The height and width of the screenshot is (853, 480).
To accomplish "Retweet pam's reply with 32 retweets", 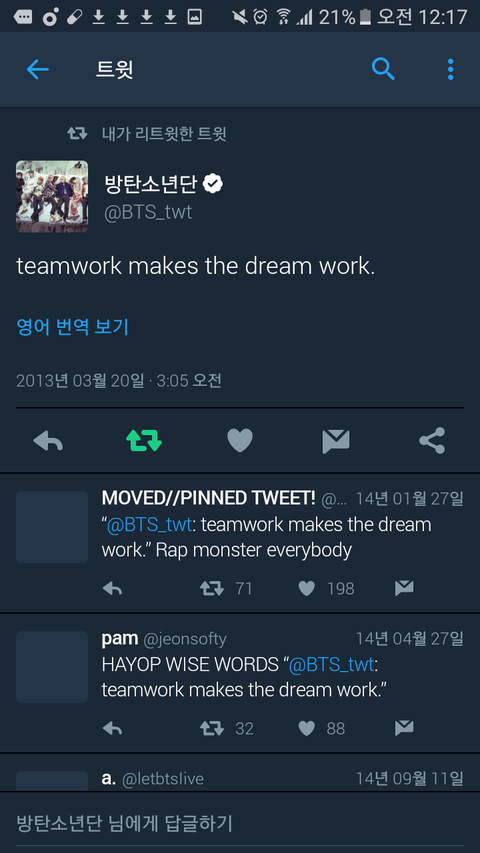I will coord(212,728).
